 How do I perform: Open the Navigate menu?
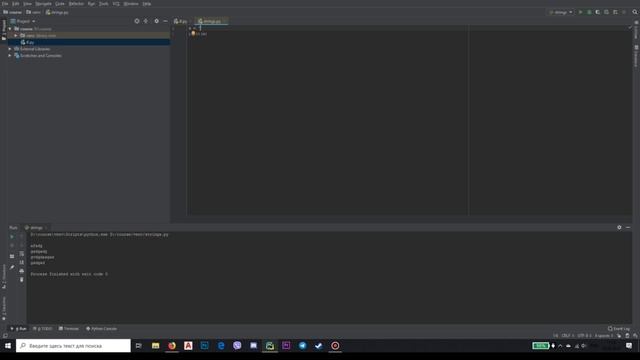43,4
